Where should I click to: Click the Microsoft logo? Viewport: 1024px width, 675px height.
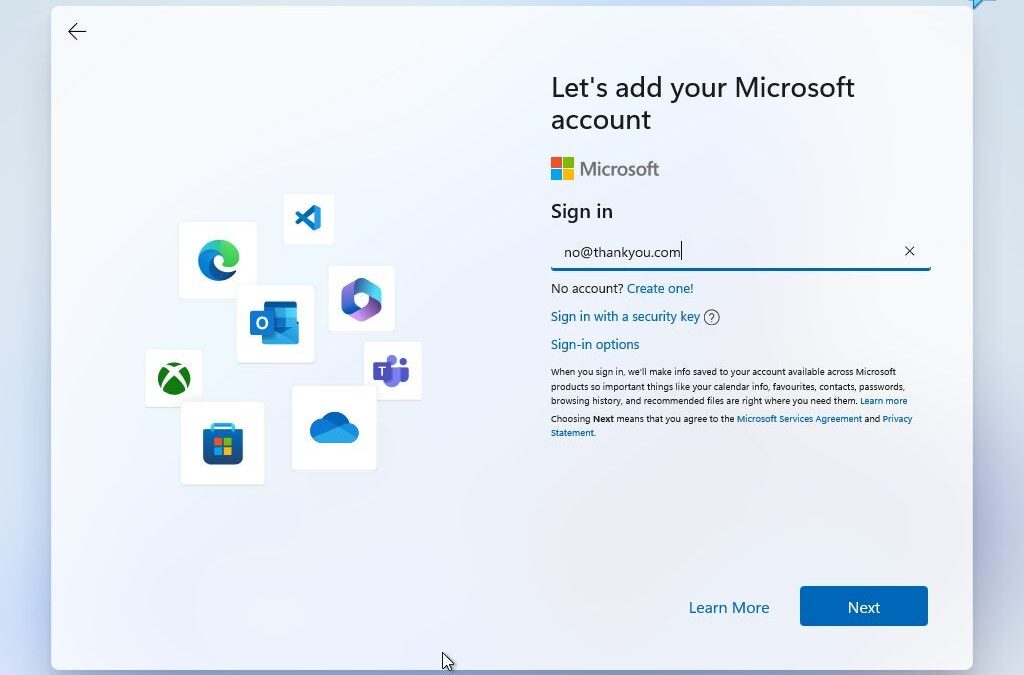click(605, 168)
